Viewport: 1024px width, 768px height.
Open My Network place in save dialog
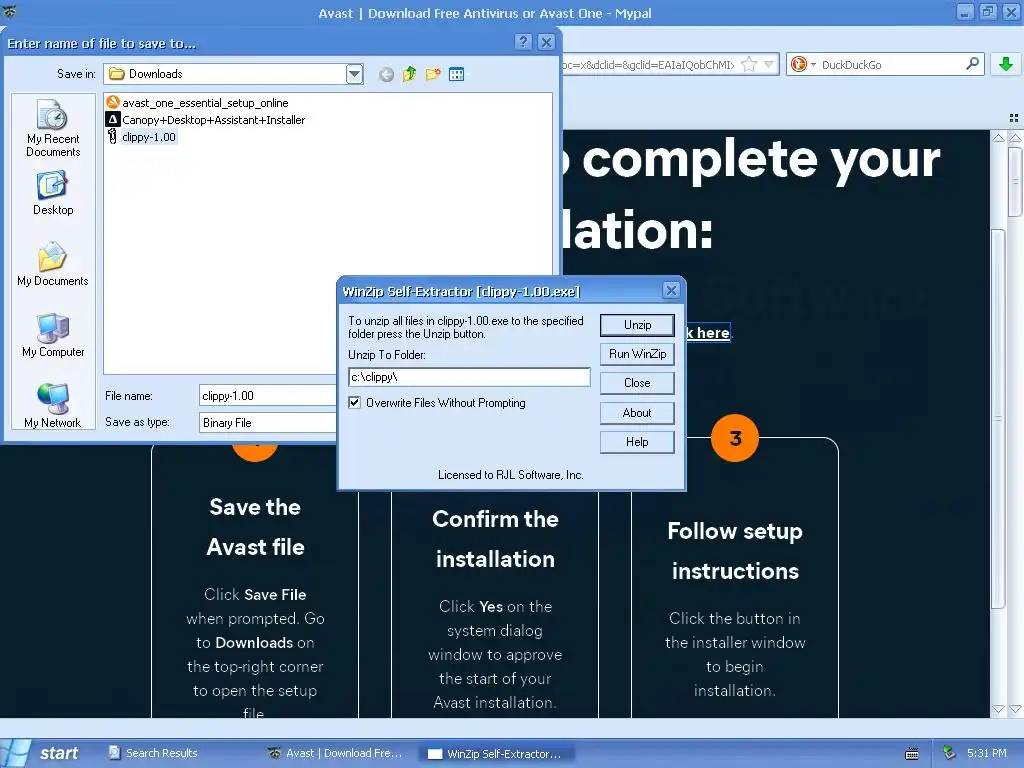tap(53, 406)
